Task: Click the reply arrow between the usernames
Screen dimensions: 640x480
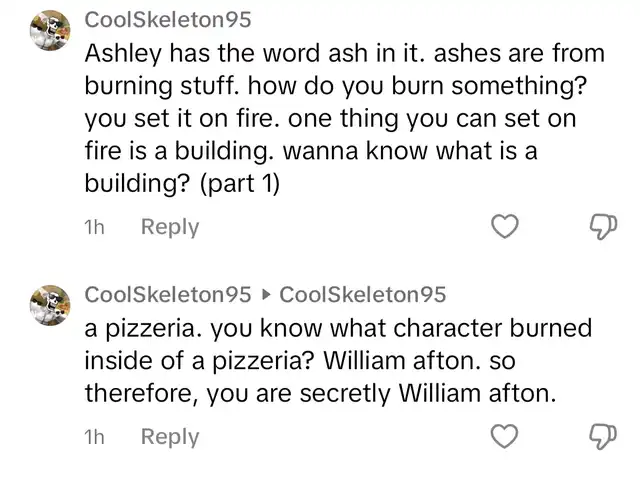Action: coord(265,295)
